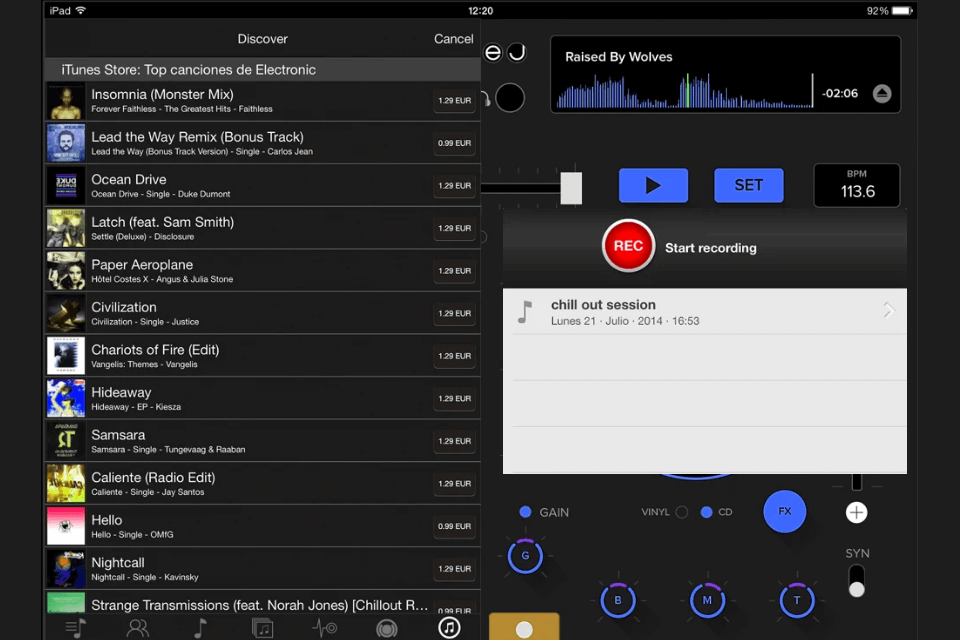960x640 pixels.
Task: Select song title Samsara
Action: (118, 435)
